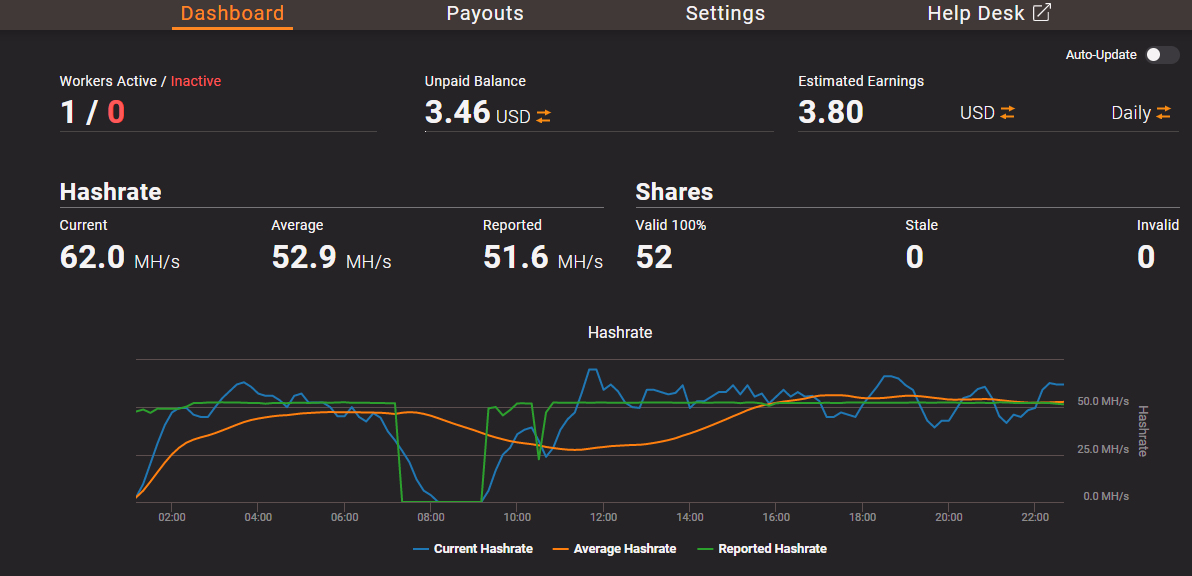Swap Unpaid Balance currency icon
The image size is (1192, 576).
[x=543, y=116]
